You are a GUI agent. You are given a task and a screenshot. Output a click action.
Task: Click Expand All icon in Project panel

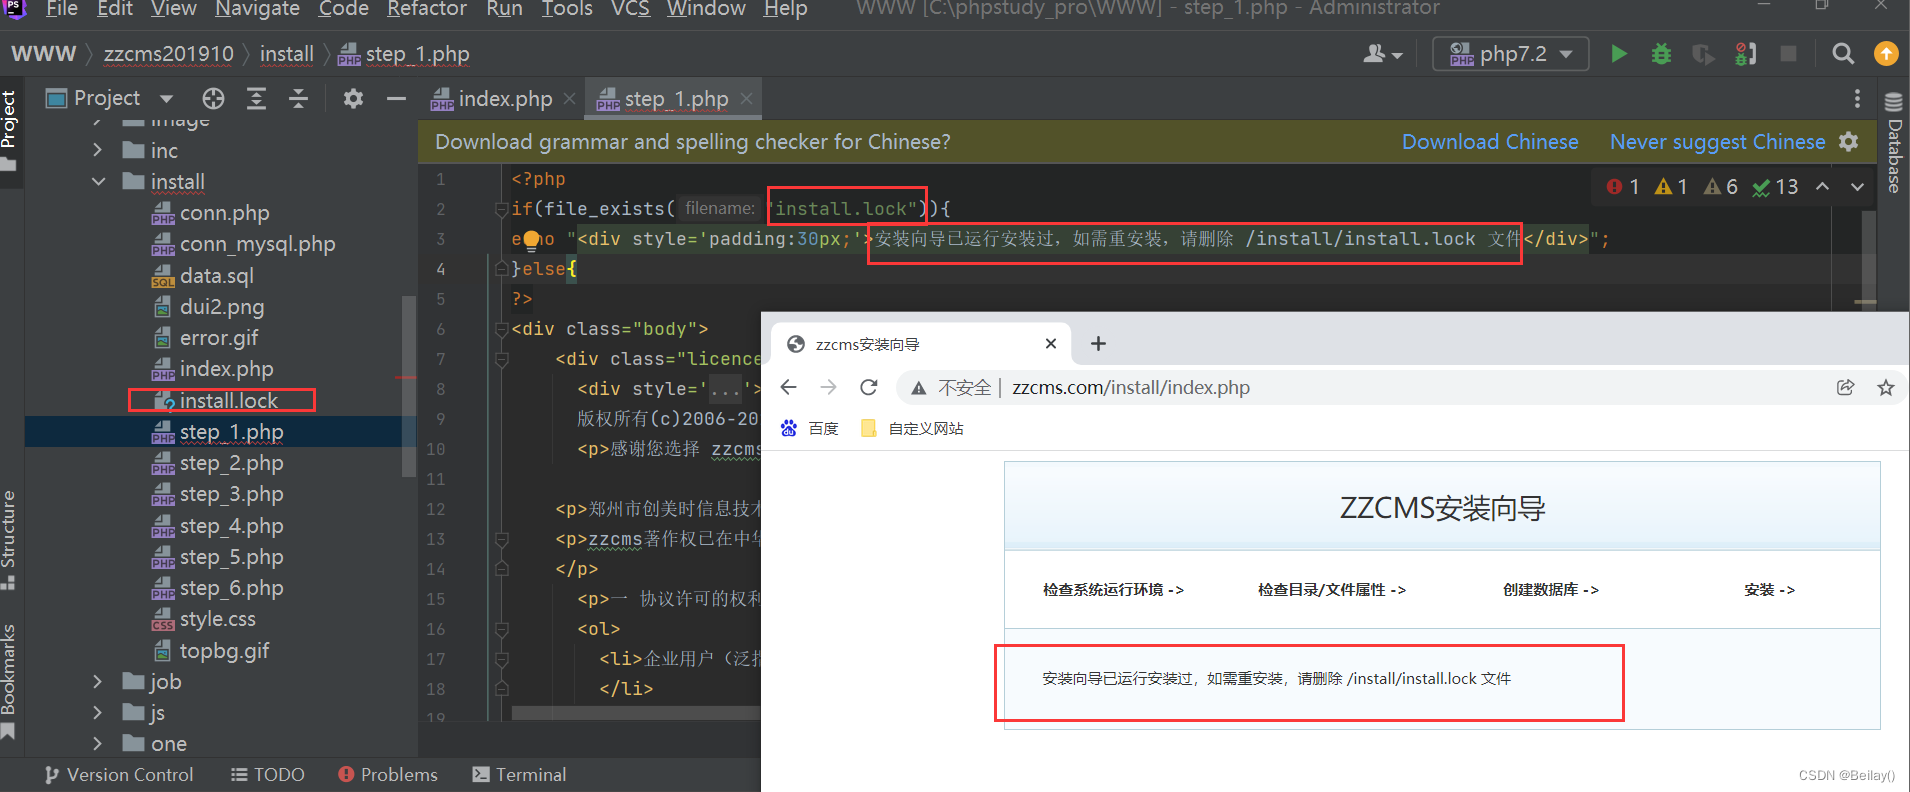click(x=256, y=98)
